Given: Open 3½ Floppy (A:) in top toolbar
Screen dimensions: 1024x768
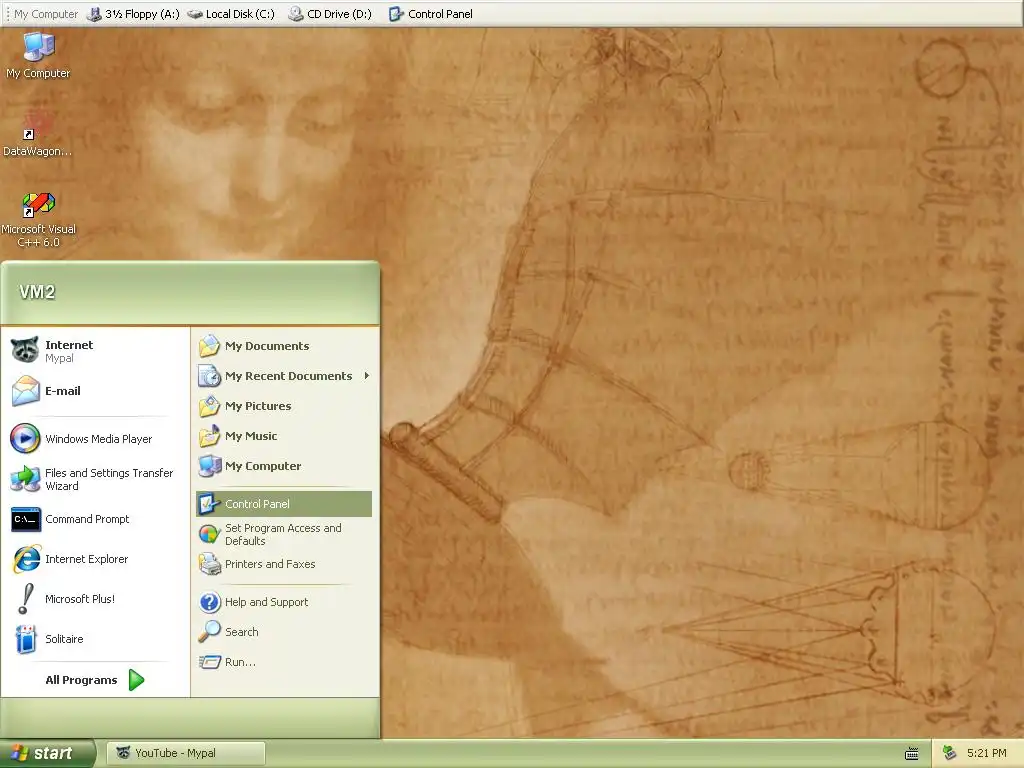Looking at the screenshot, I should point(133,14).
